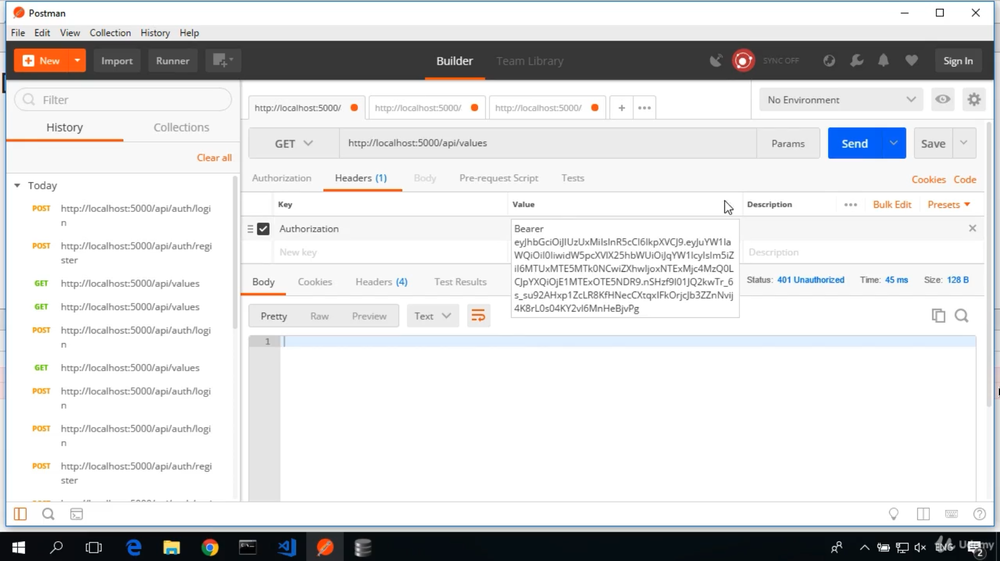Viewport: 1000px width, 561px height.
Task: Click the Import button
Action: 117,61
